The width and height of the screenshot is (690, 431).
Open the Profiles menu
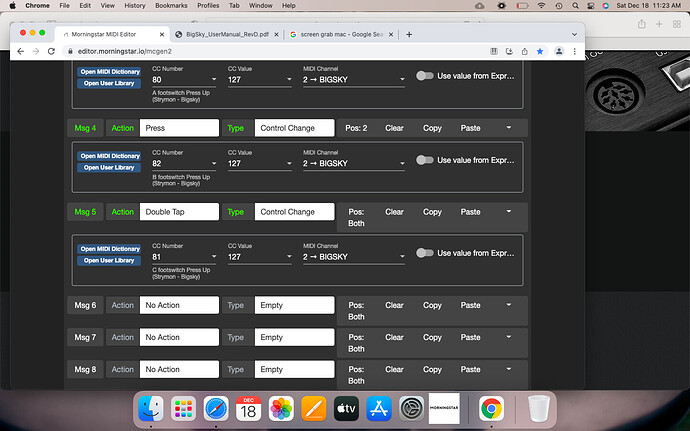click(208, 6)
